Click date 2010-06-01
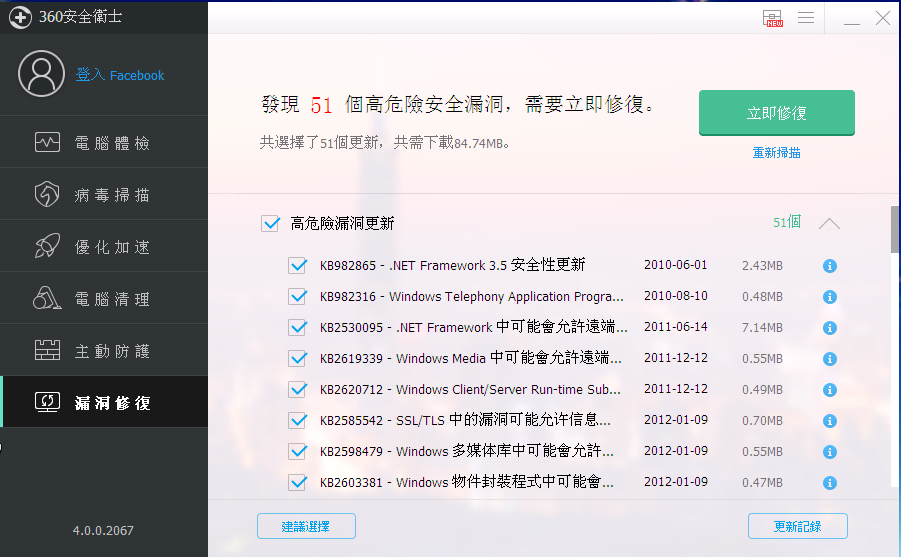Image resolution: width=901 pixels, height=557 pixels. point(675,265)
